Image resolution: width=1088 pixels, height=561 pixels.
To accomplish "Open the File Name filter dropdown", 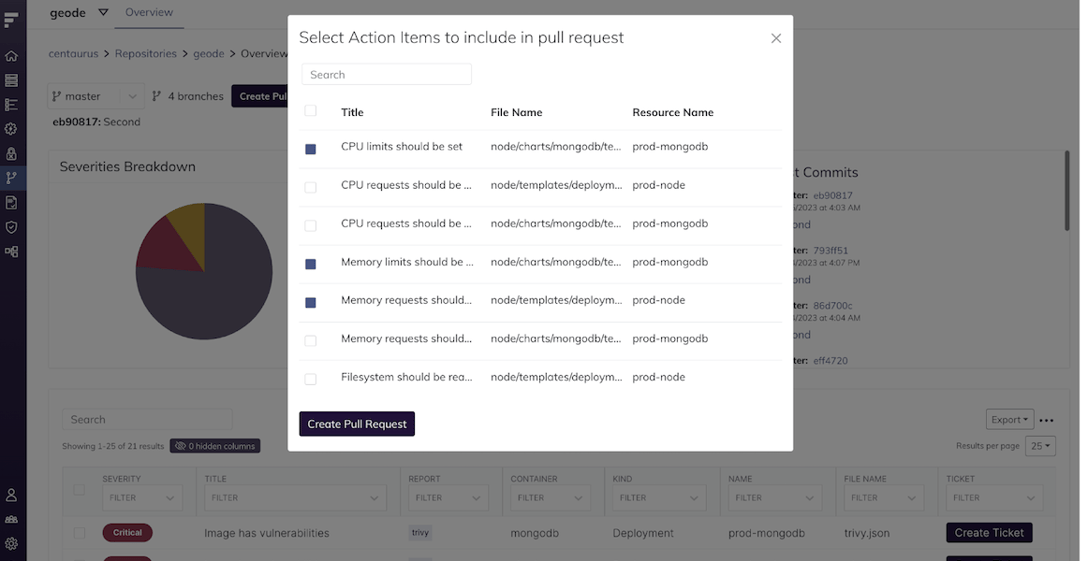I will pyautogui.click(x=884, y=498).
